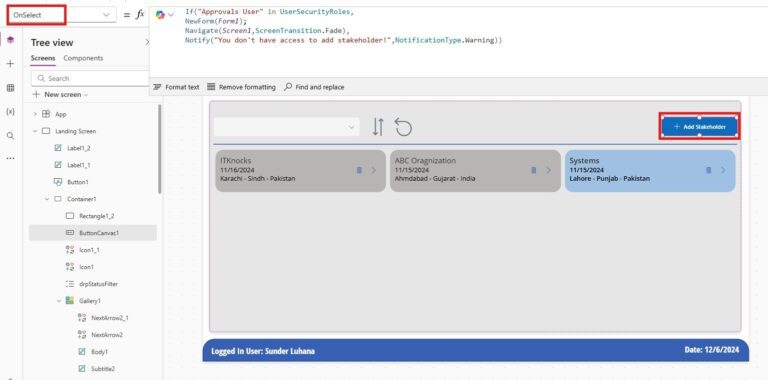Switch to the Components tab
The width and height of the screenshot is (768, 380).
(x=83, y=58)
